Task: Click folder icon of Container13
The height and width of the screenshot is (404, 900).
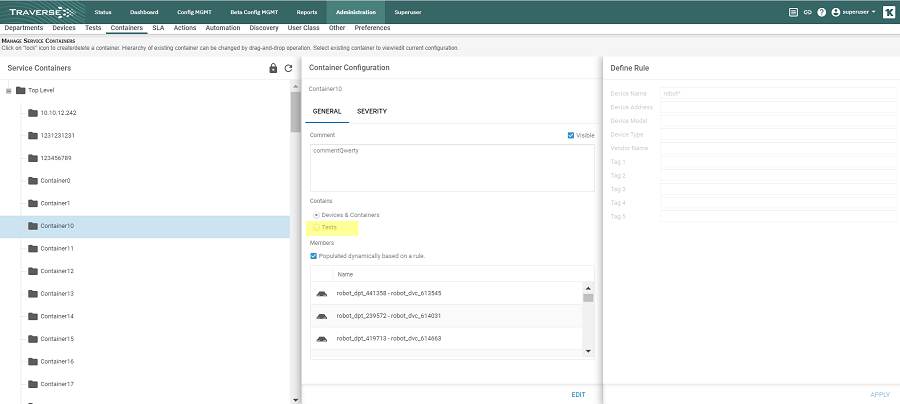Action: point(33,294)
